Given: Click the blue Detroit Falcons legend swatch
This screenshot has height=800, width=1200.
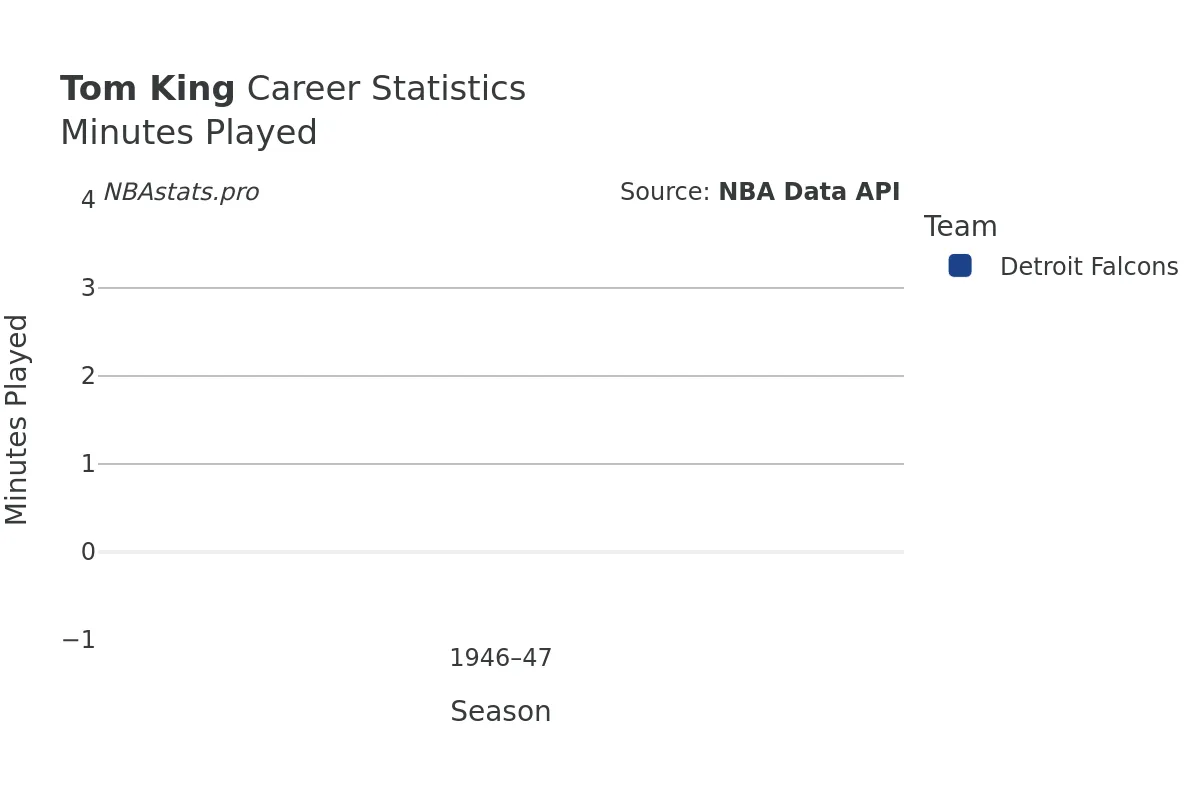Looking at the screenshot, I should pos(960,266).
